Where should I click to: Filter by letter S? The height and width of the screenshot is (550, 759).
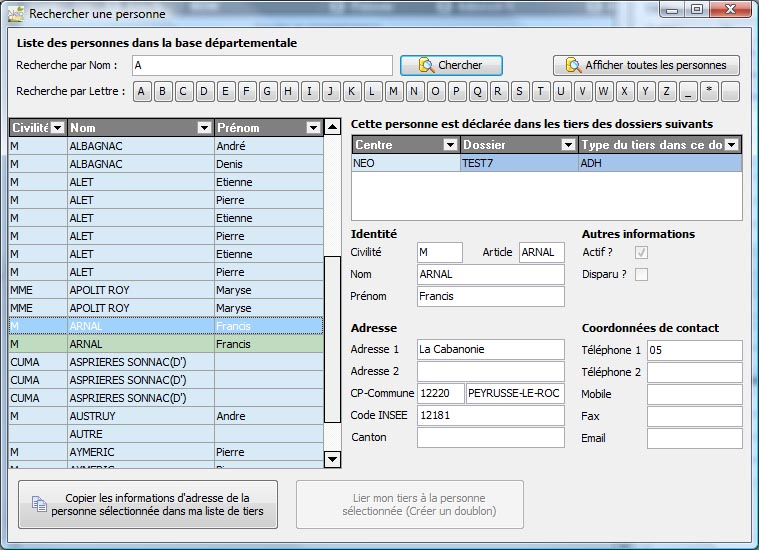click(519, 92)
